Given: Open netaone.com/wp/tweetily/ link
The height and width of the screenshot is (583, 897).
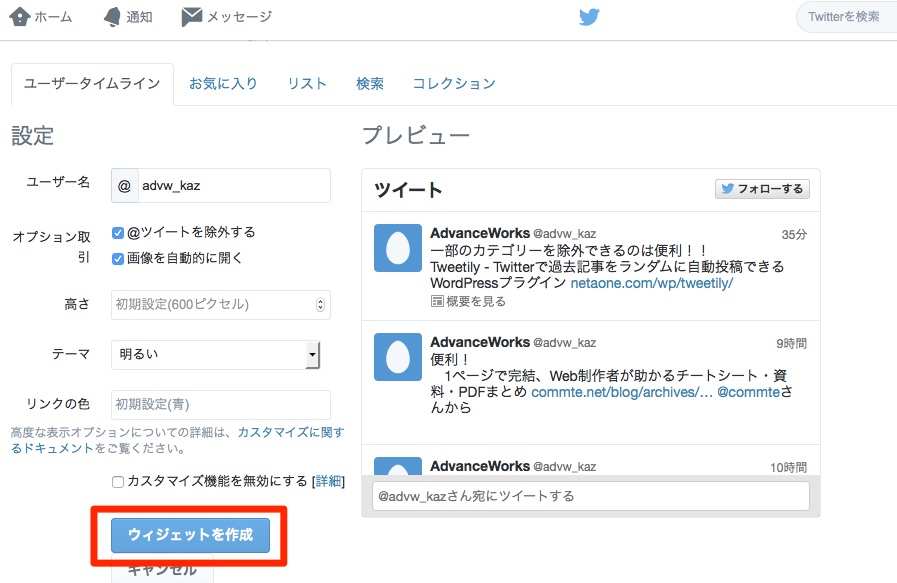Looking at the screenshot, I should coord(652,283).
